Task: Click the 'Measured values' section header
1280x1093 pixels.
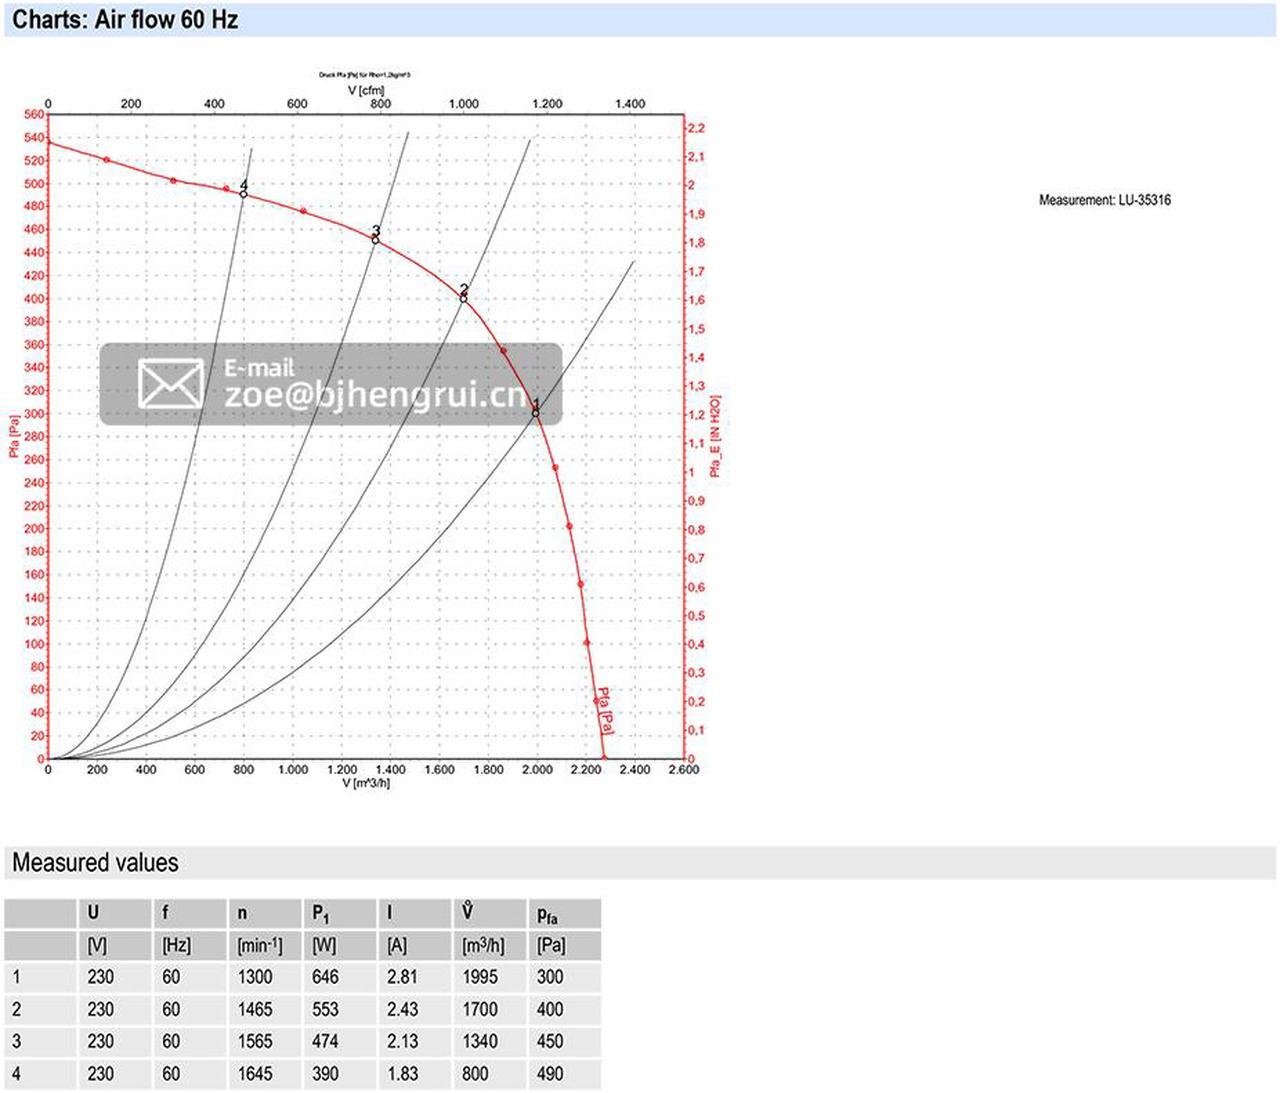Action: [x=95, y=862]
